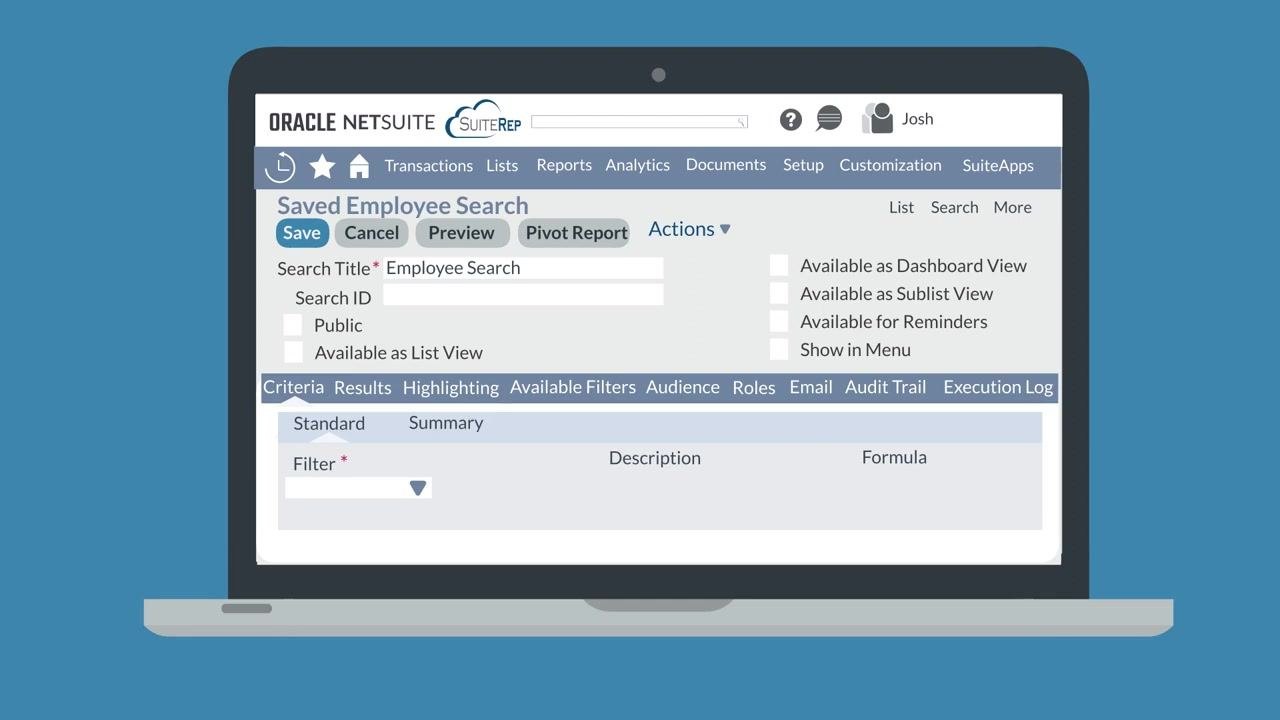Open the feedback chat bubble icon
Image resolution: width=1280 pixels, height=720 pixels.
click(x=829, y=119)
